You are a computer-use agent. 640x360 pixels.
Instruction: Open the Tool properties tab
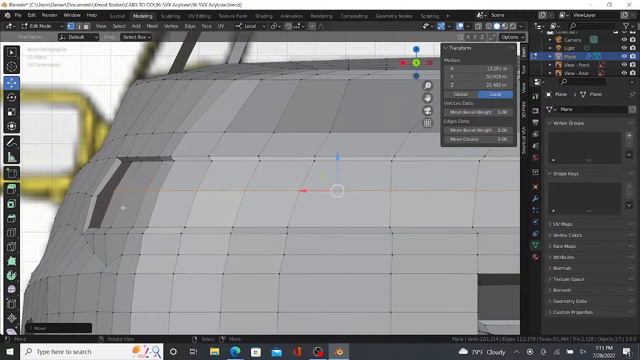click(536, 96)
